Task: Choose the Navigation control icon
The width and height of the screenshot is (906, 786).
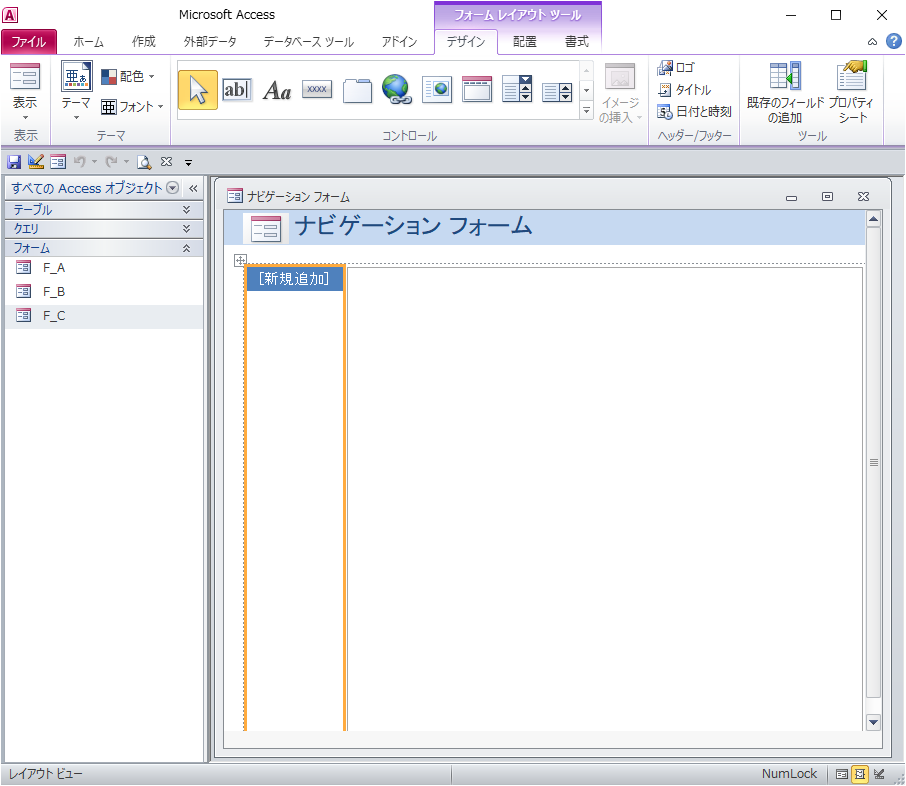Action: click(477, 90)
